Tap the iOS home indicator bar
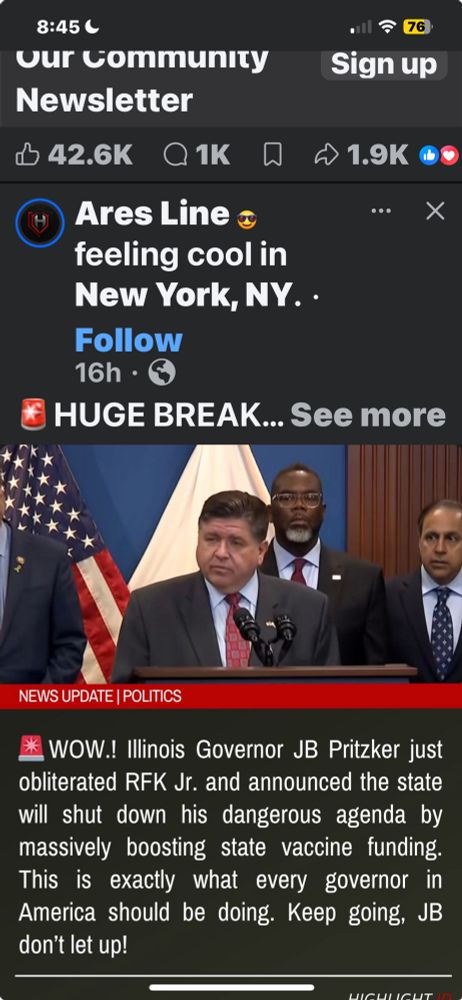Screen dimensions: 462x1000 tap(232, 987)
